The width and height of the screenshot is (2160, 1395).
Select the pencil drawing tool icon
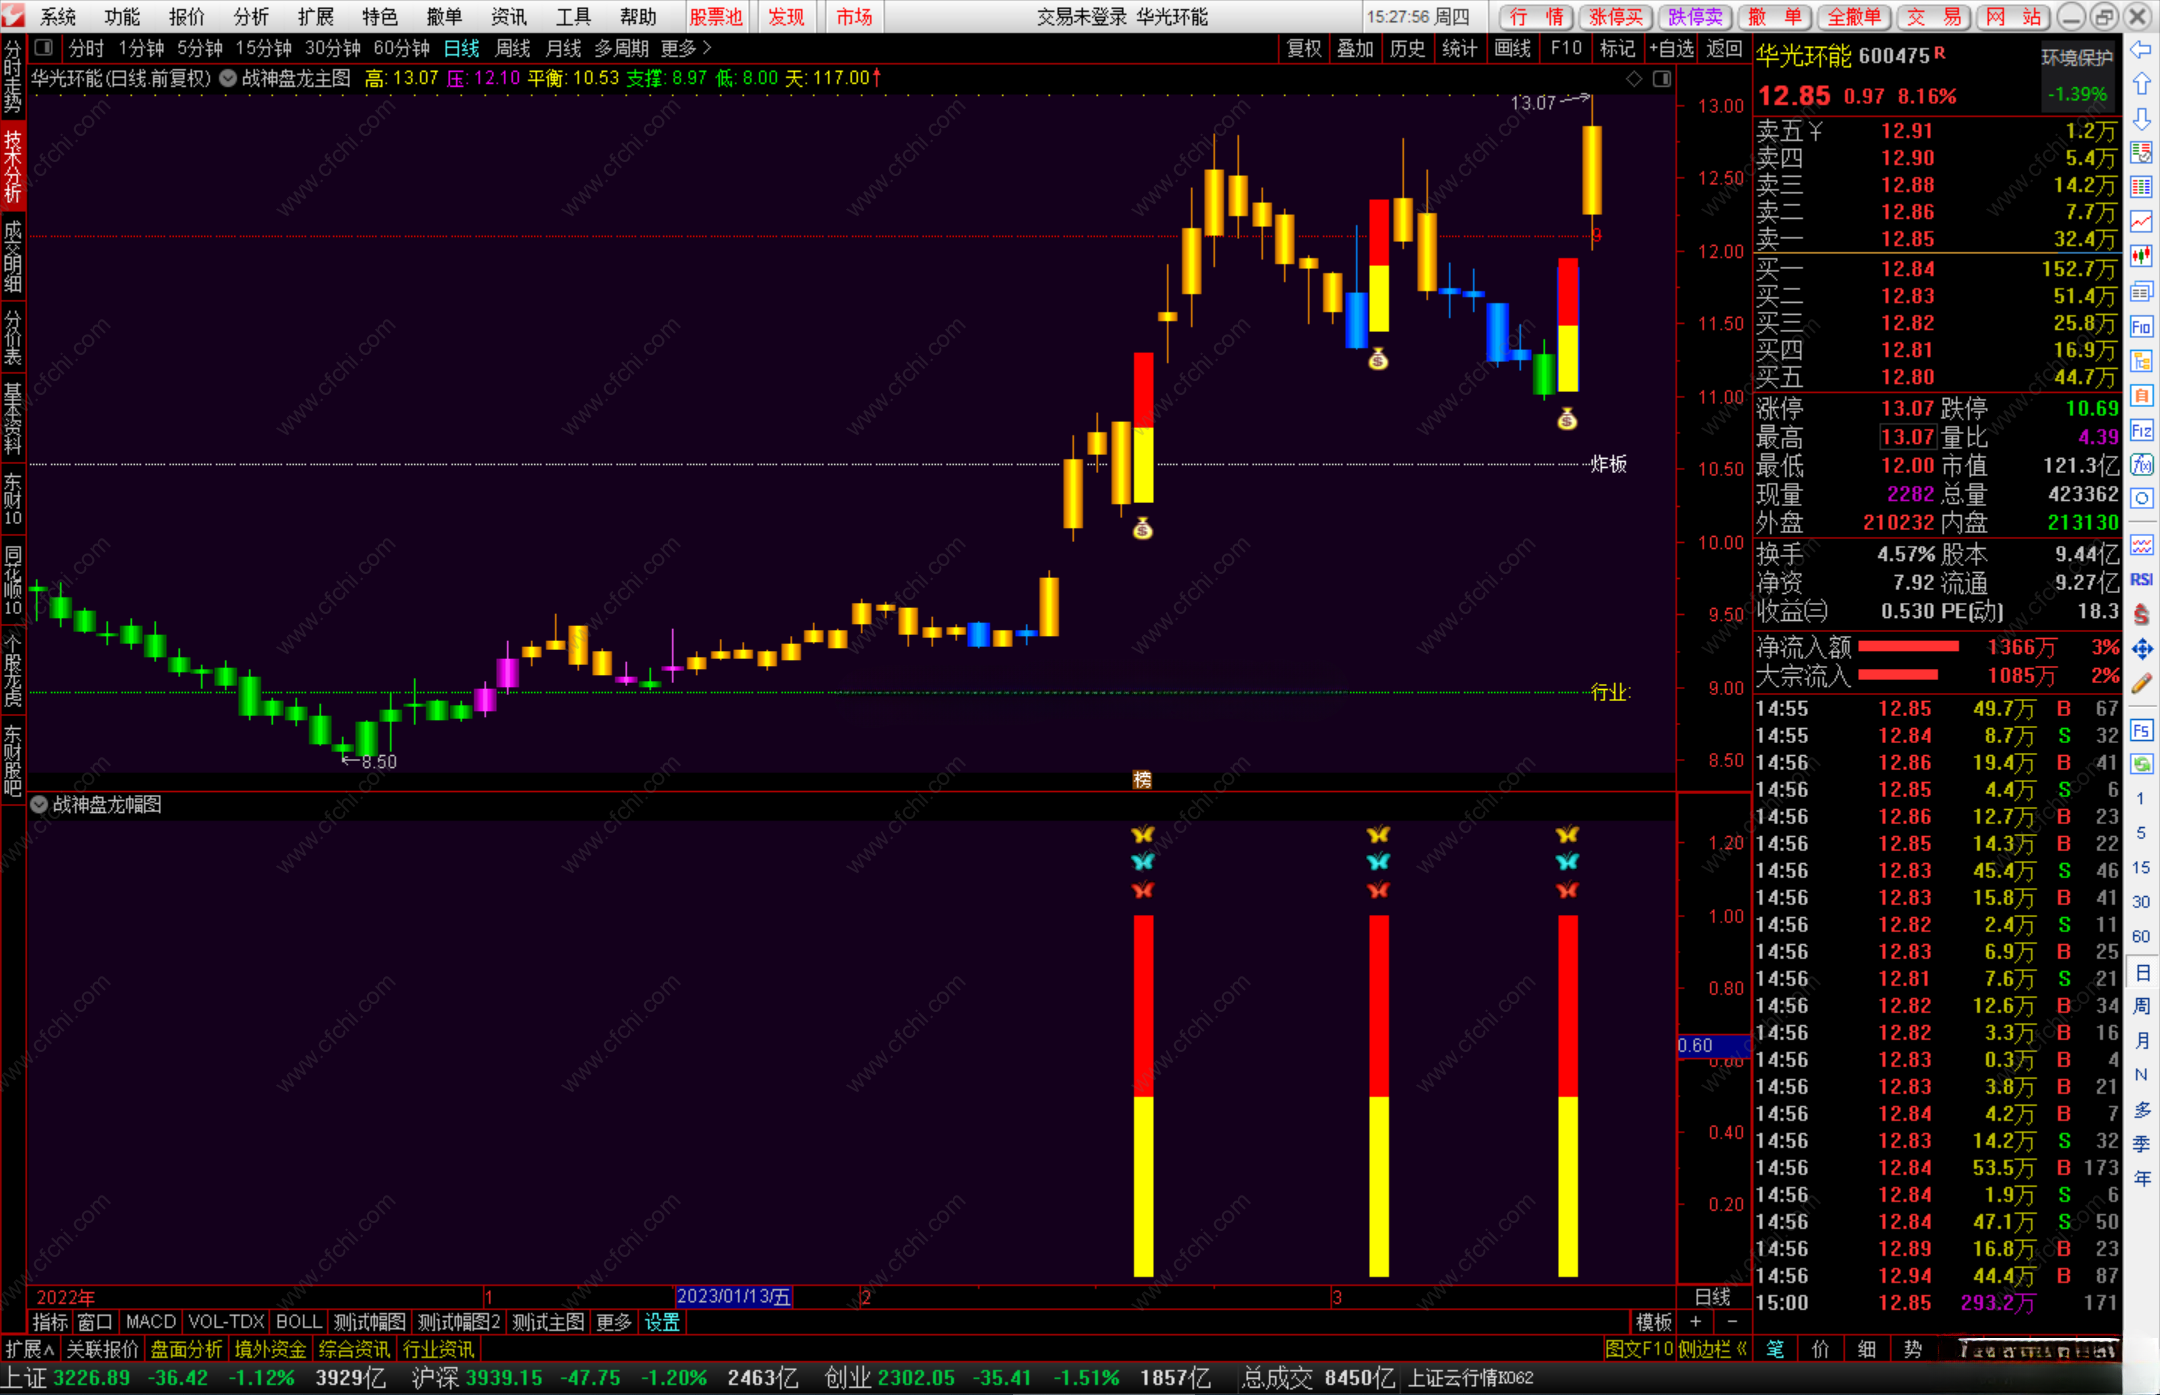[x=2141, y=685]
